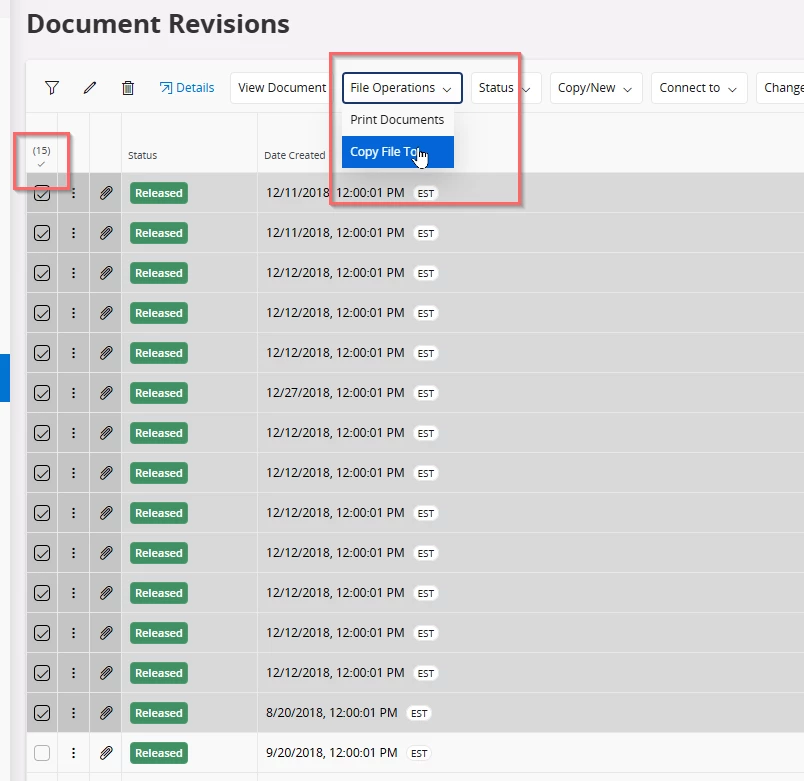Select the date 12/27/2018, 12:00:01 PM
Screen dimensions: 804x781
pos(335,393)
